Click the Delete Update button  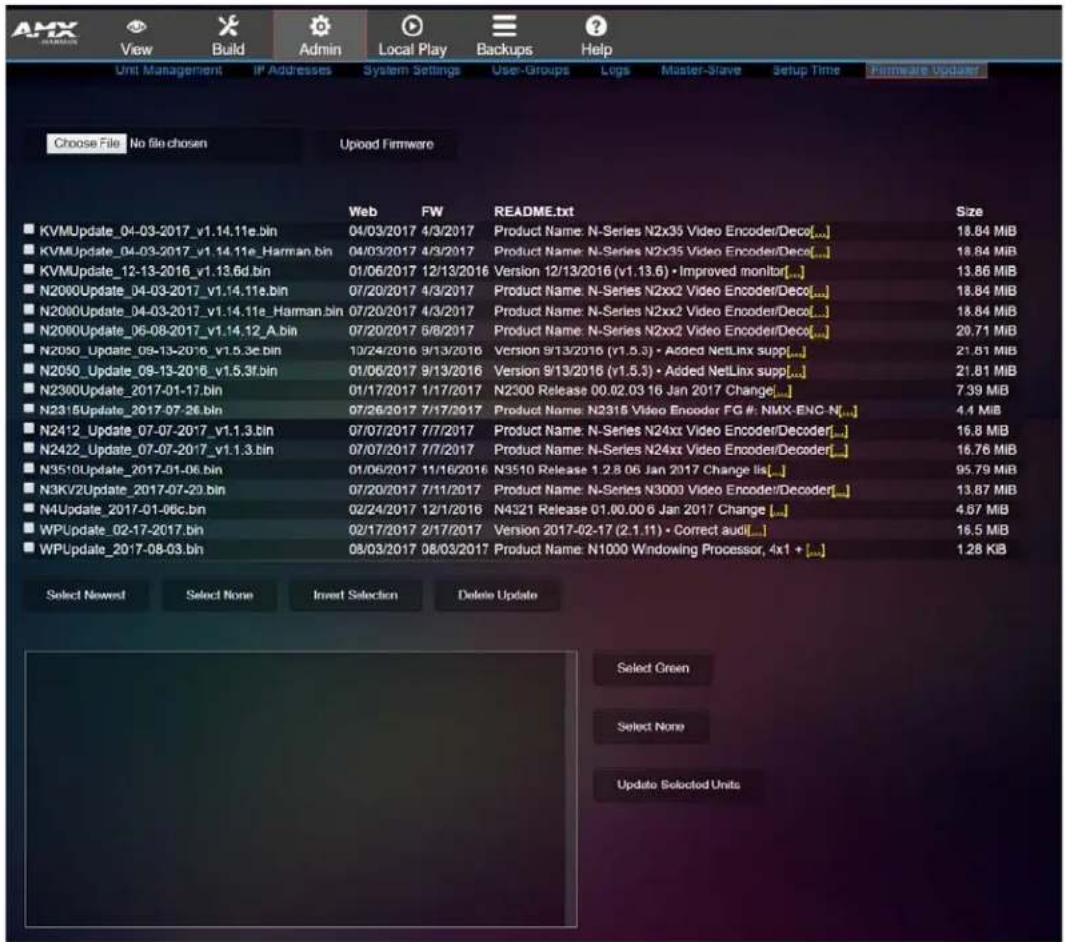point(497,595)
